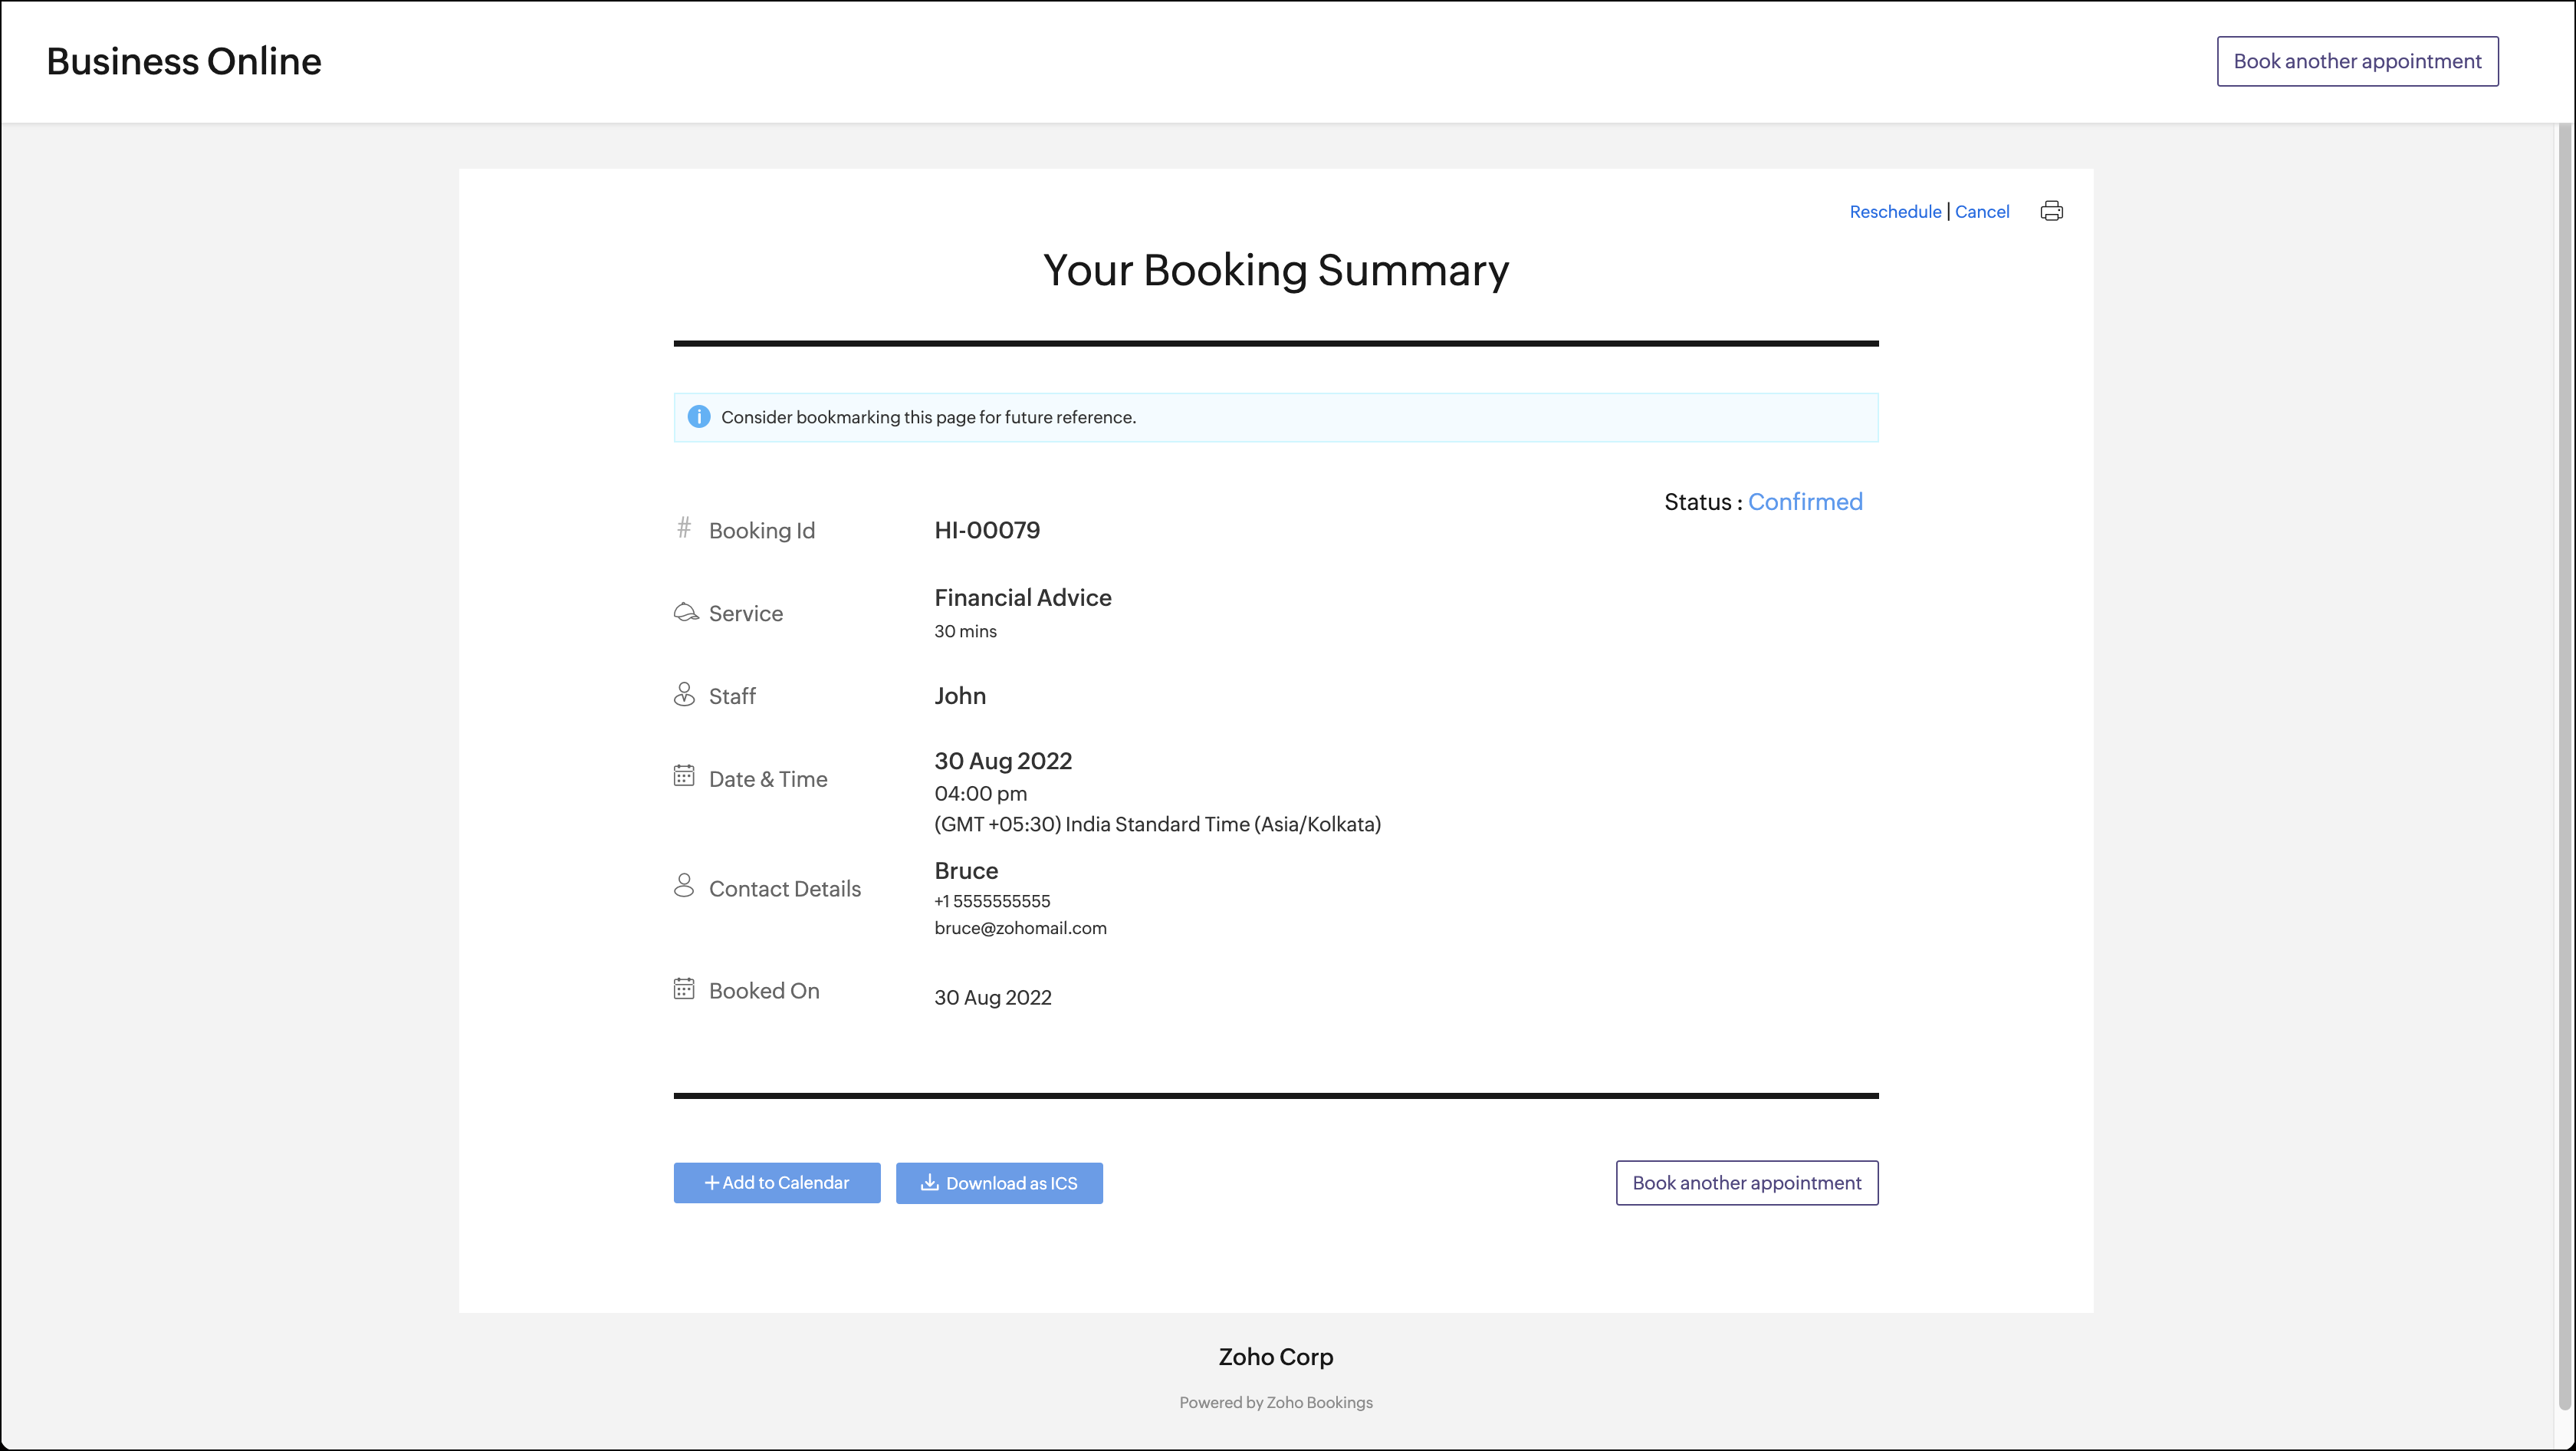Click the Date & Time calendar icon
The width and height of the screenshot is (2576, 1451).
pyautogui.click(x=684, y=776)
